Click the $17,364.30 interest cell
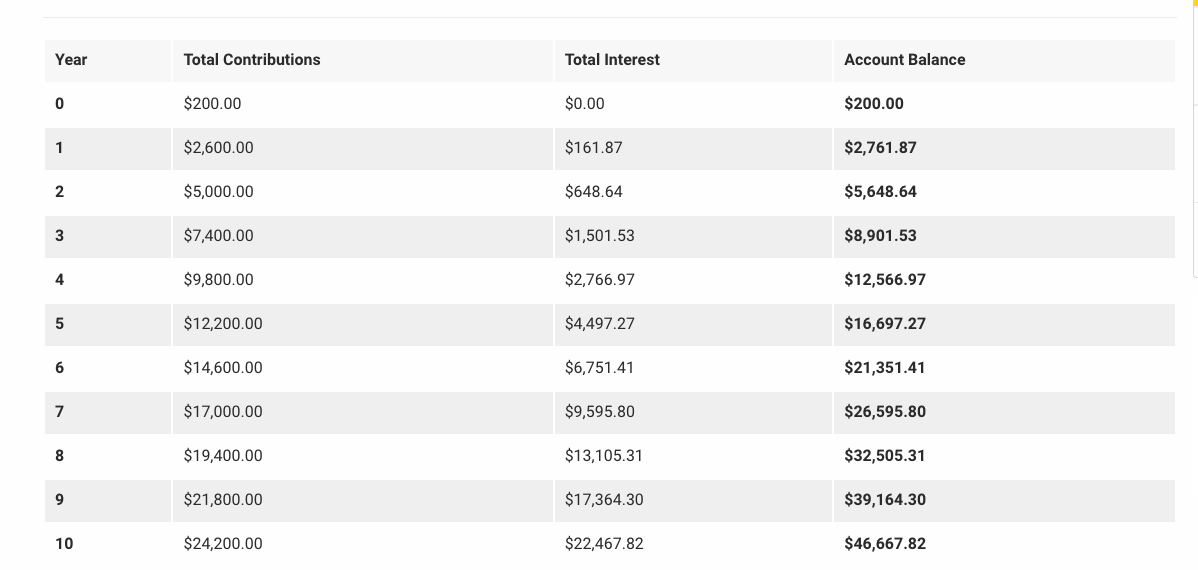The width and height of the screenshot is (1198, 570). tap(604, 500)
